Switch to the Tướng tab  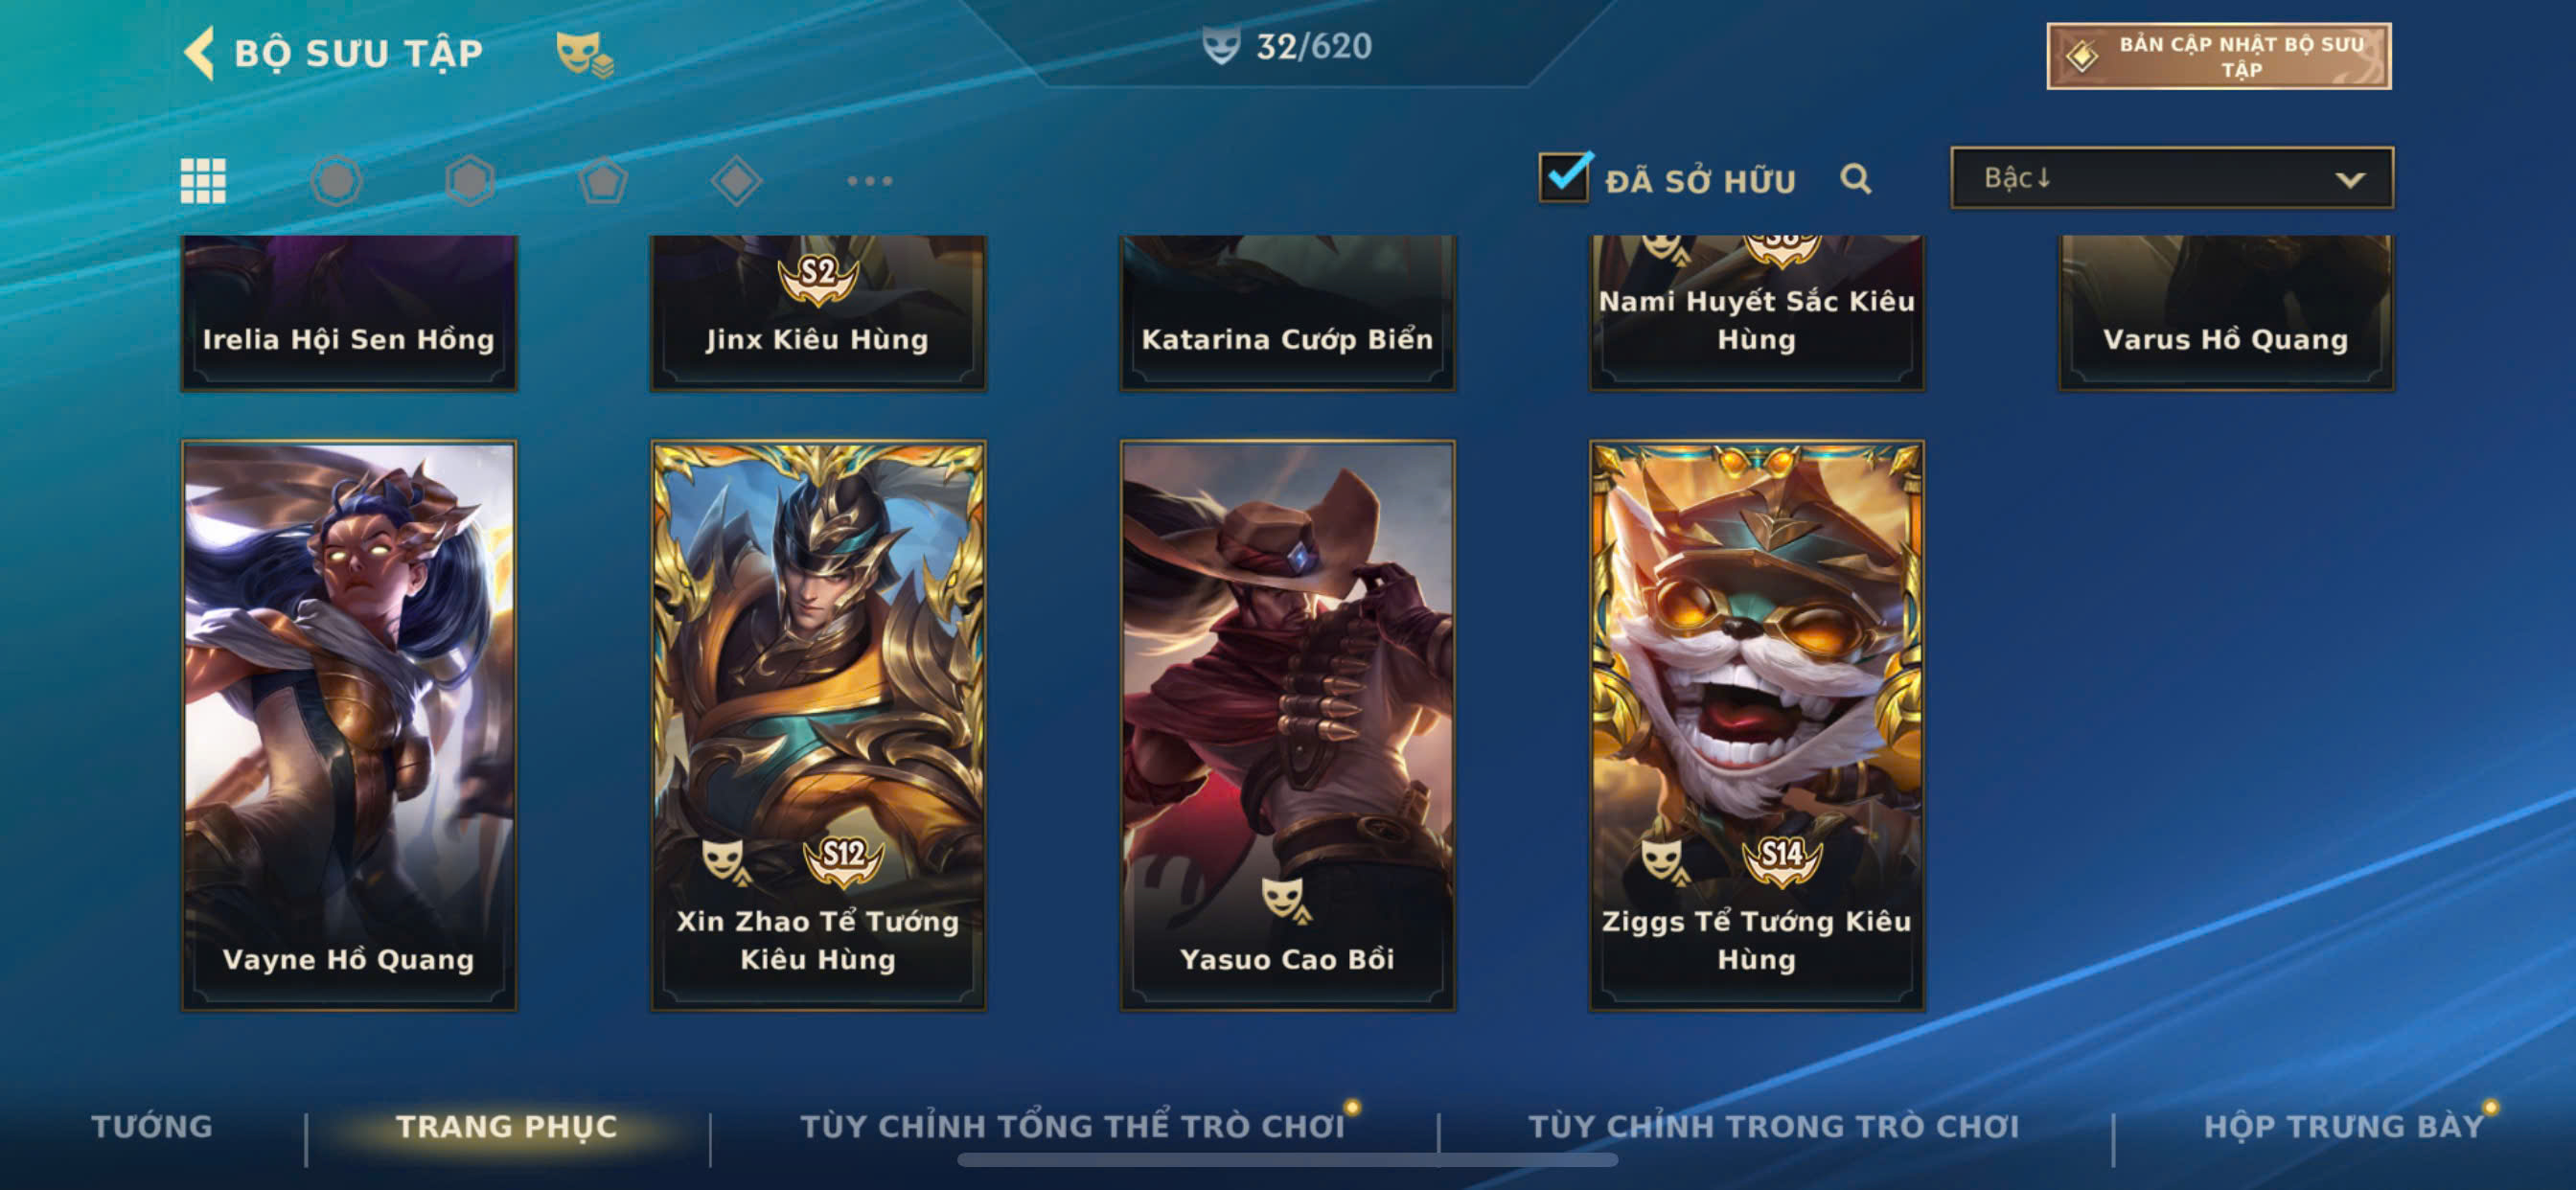[x=152, y=1126]
